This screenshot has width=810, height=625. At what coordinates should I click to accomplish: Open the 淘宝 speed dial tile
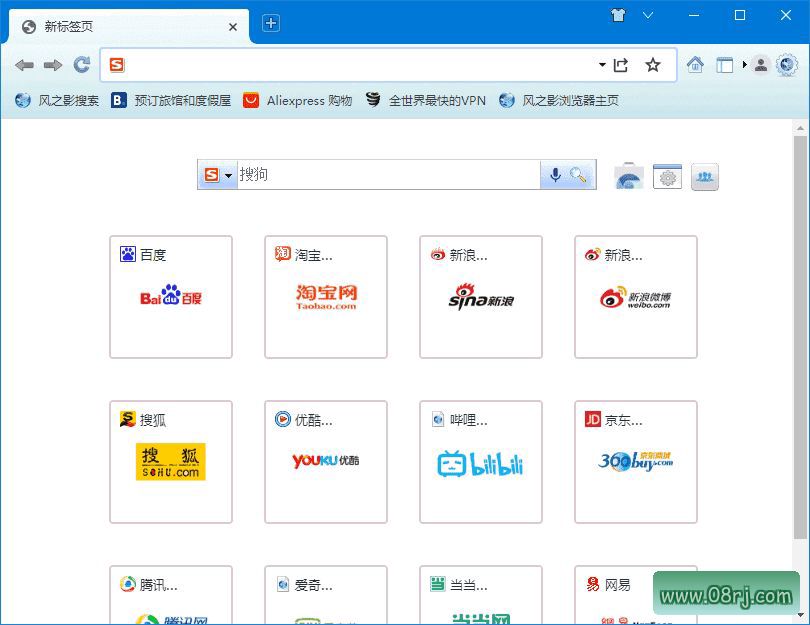click(326, 297)
